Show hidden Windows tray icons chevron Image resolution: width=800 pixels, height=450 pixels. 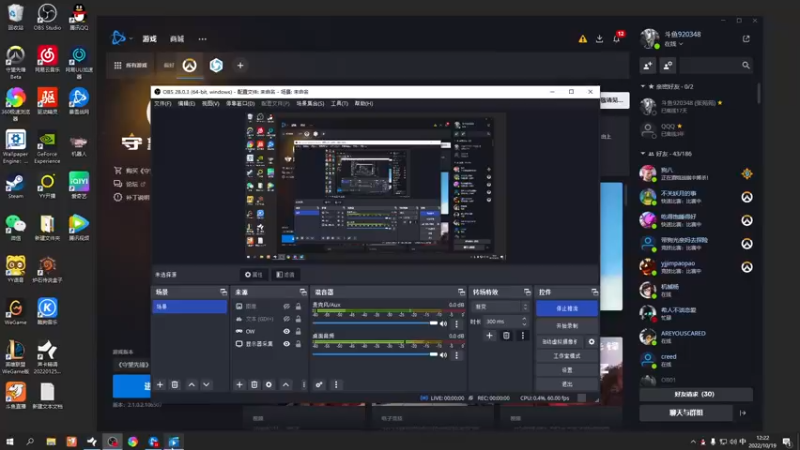(693, 442)
